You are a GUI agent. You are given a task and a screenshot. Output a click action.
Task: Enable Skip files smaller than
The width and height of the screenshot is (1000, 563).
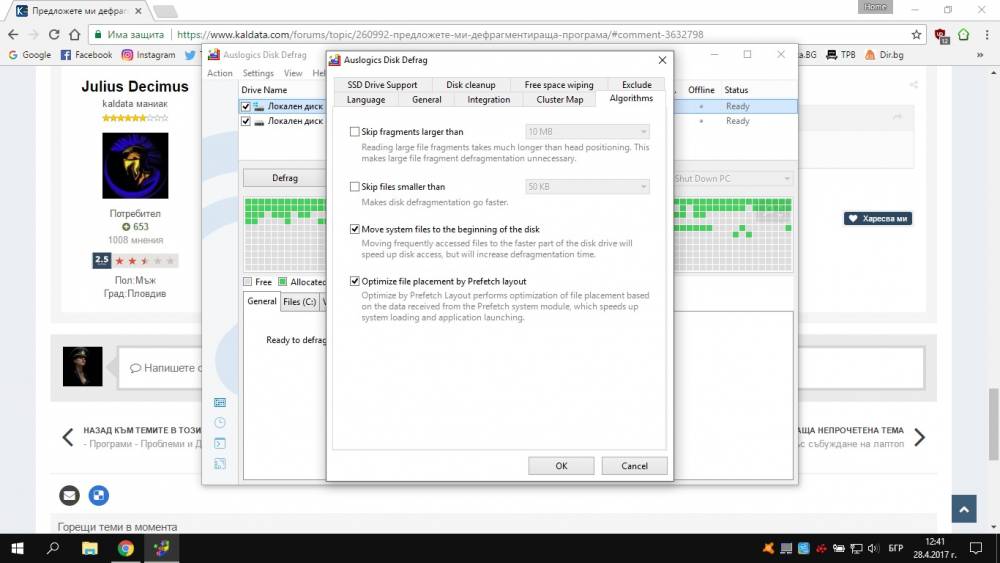coord(355,186)
